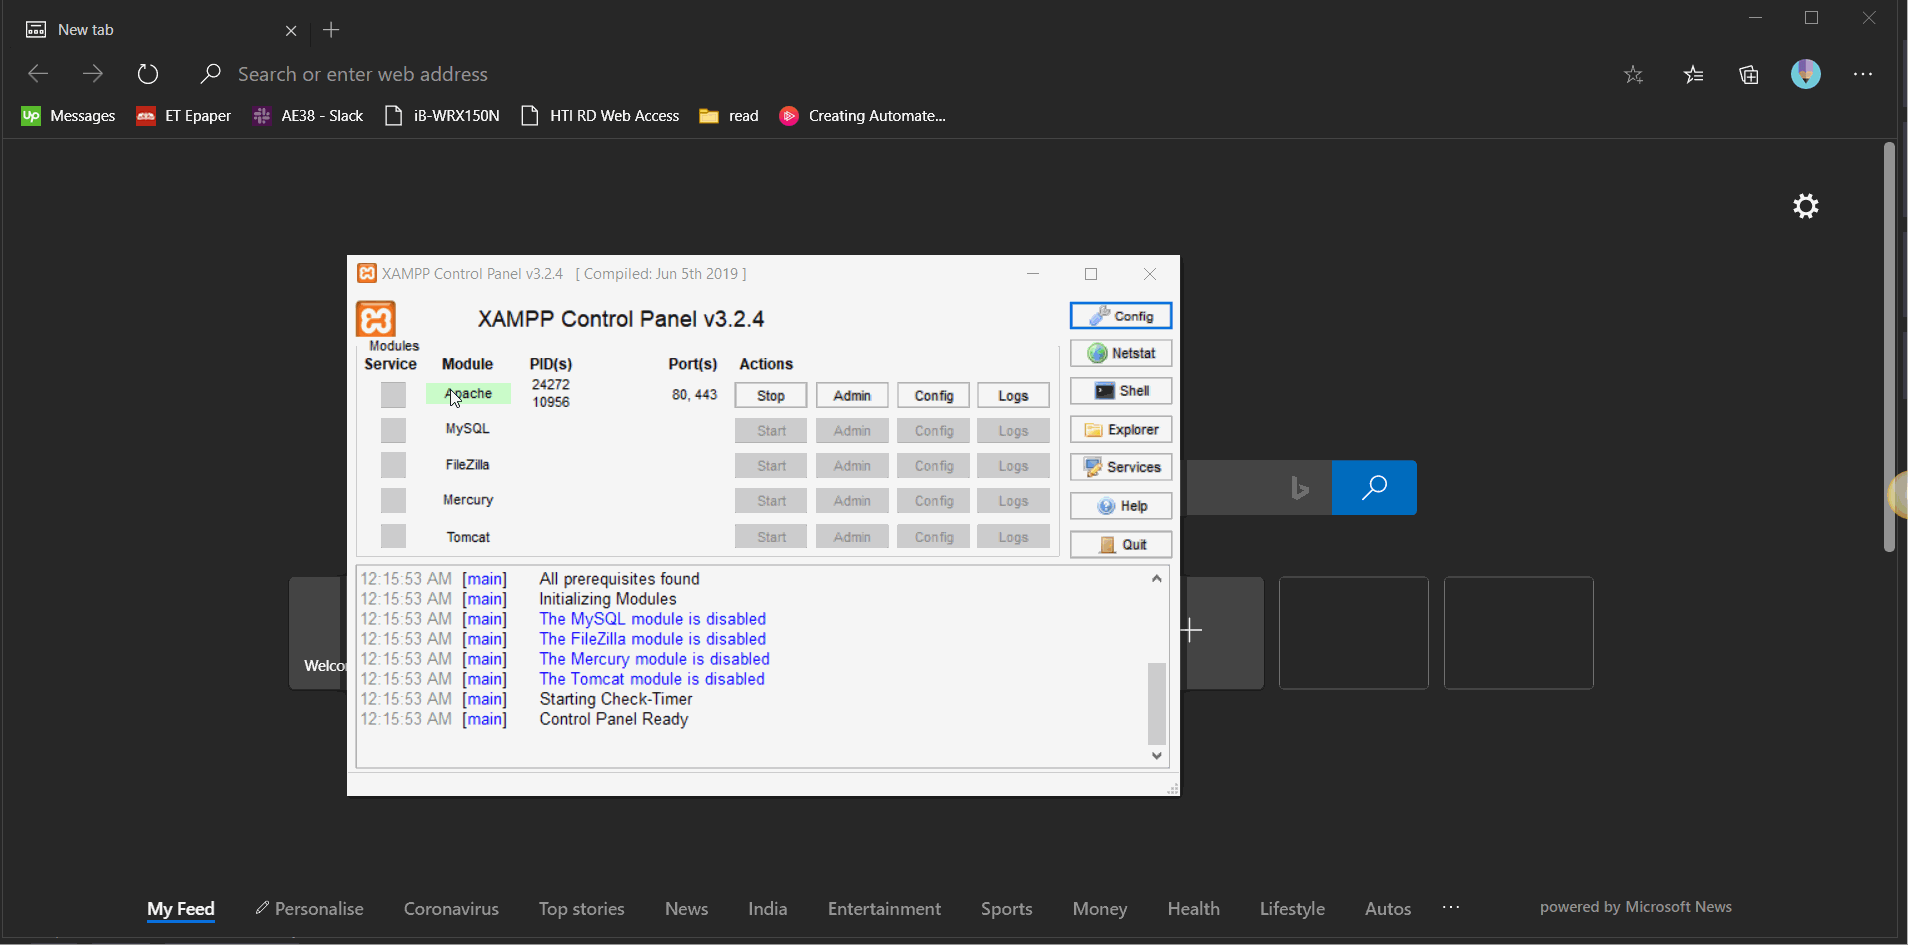This screenshot has height=945, width=1908.
Task: Click the browser address bar
Action: pos(900,74)
